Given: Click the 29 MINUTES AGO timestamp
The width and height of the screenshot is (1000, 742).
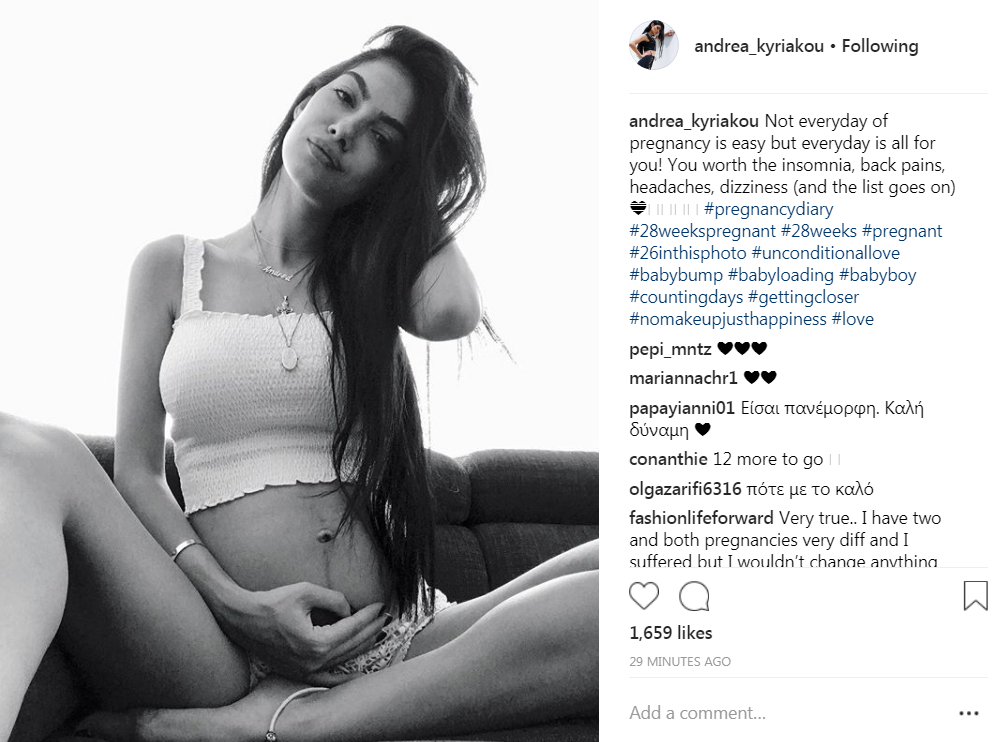Looking at the screenshot, I should tap(680, 662).
